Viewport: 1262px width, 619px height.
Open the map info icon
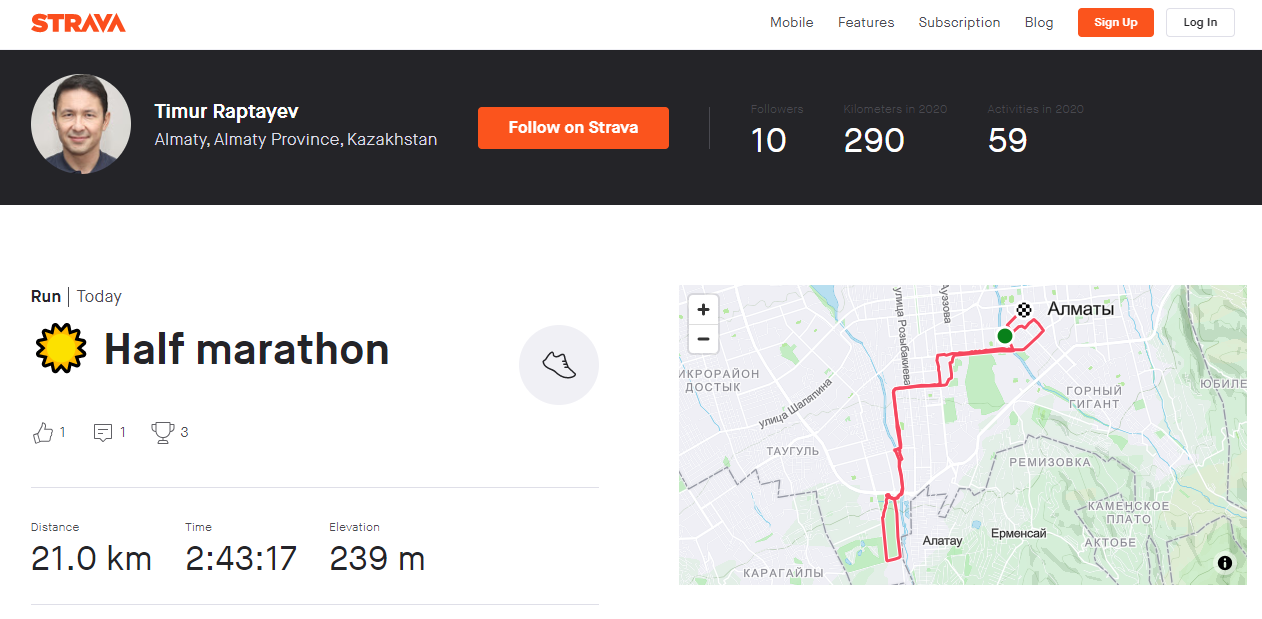tap(1225, 563)
